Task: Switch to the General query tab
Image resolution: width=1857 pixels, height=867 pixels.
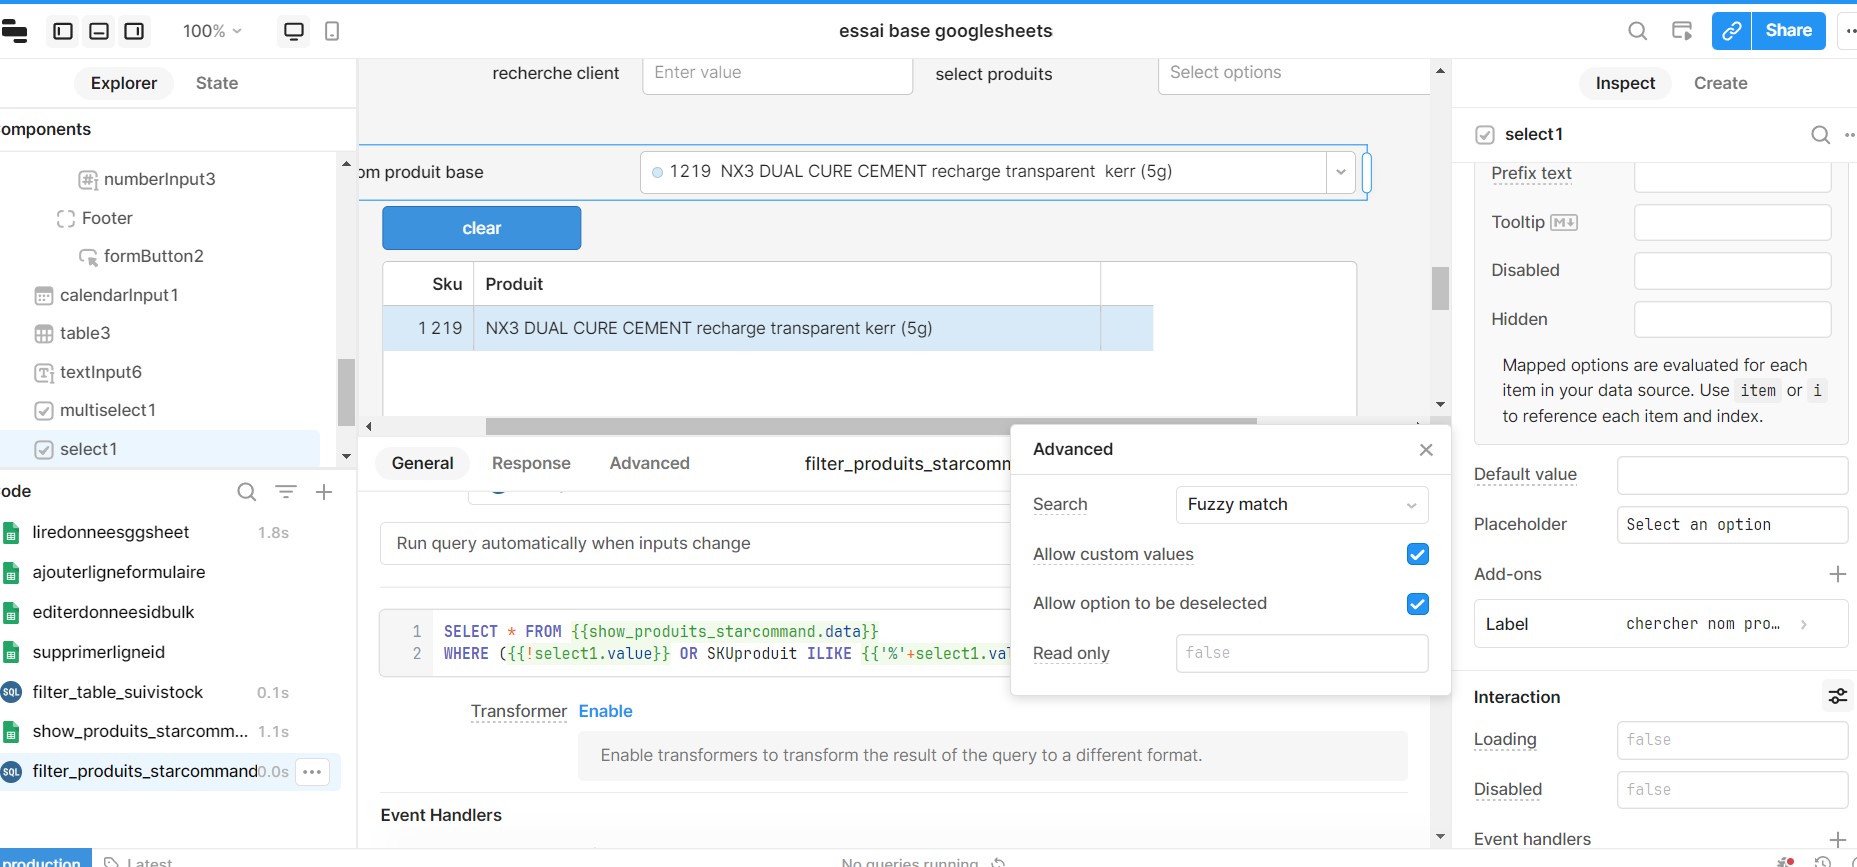Action: [x=422, y=463]
